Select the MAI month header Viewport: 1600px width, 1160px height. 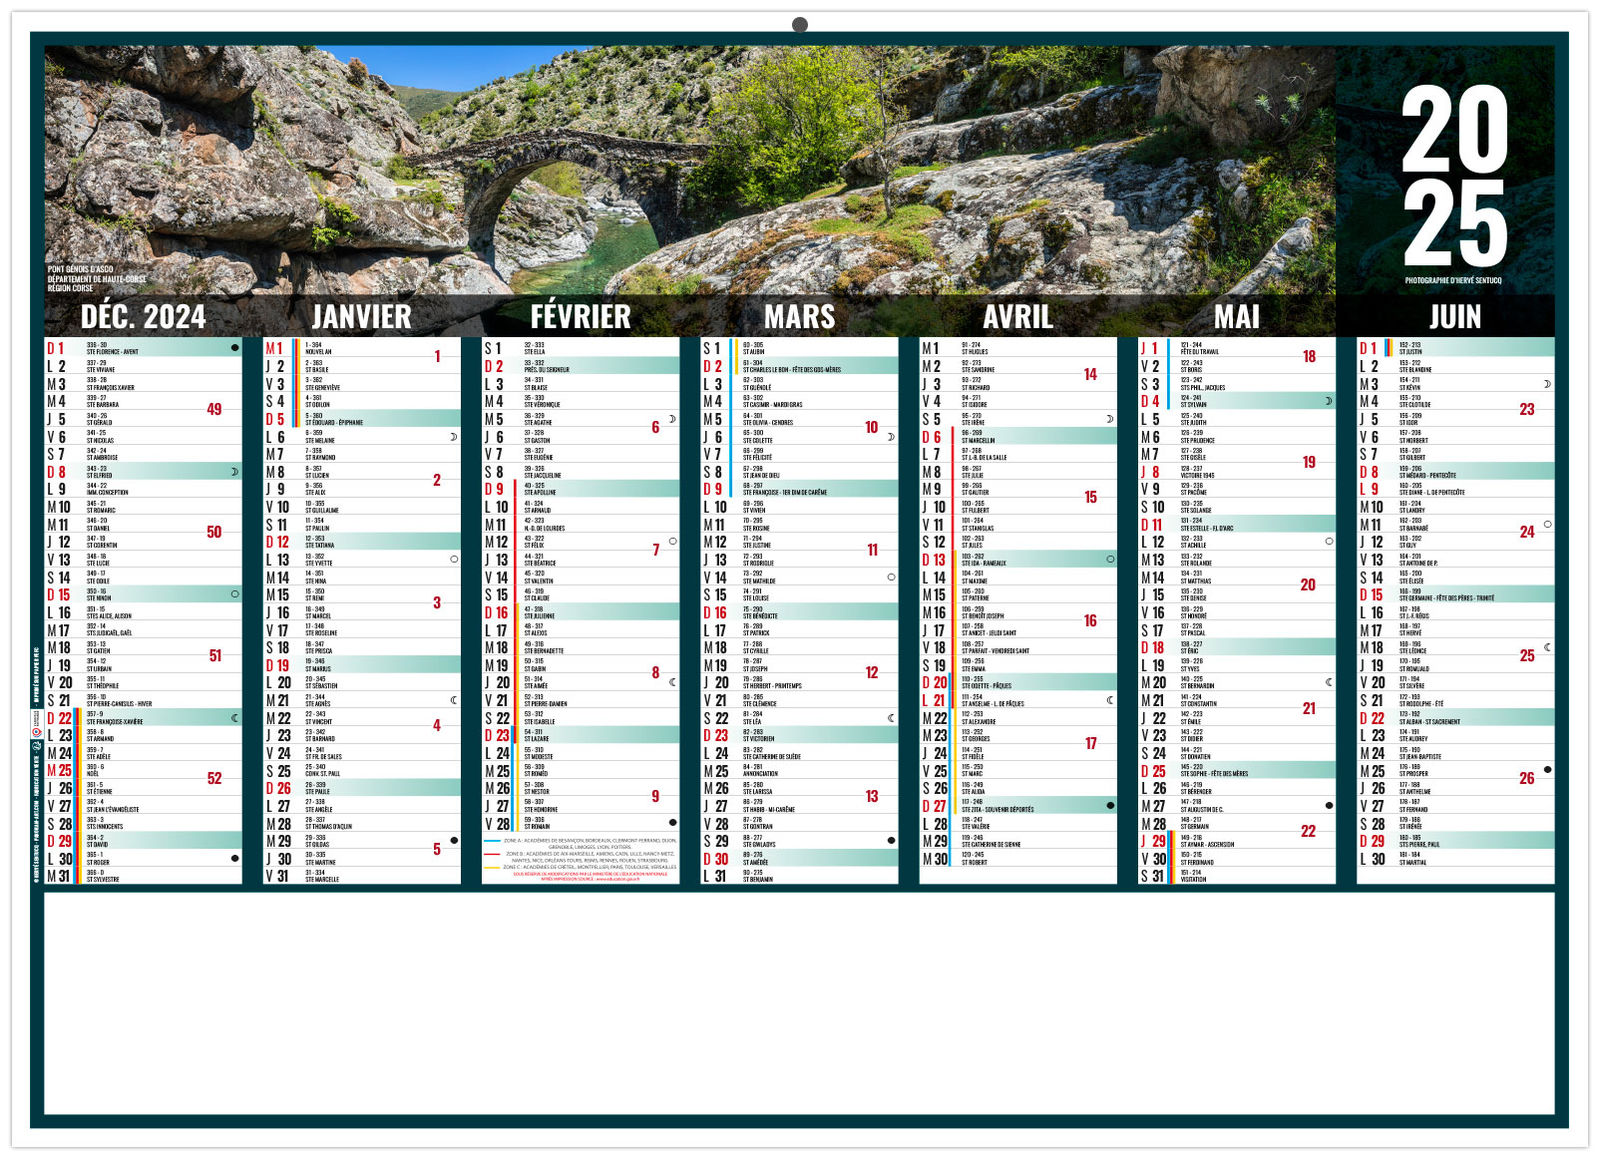(1236, 317)
